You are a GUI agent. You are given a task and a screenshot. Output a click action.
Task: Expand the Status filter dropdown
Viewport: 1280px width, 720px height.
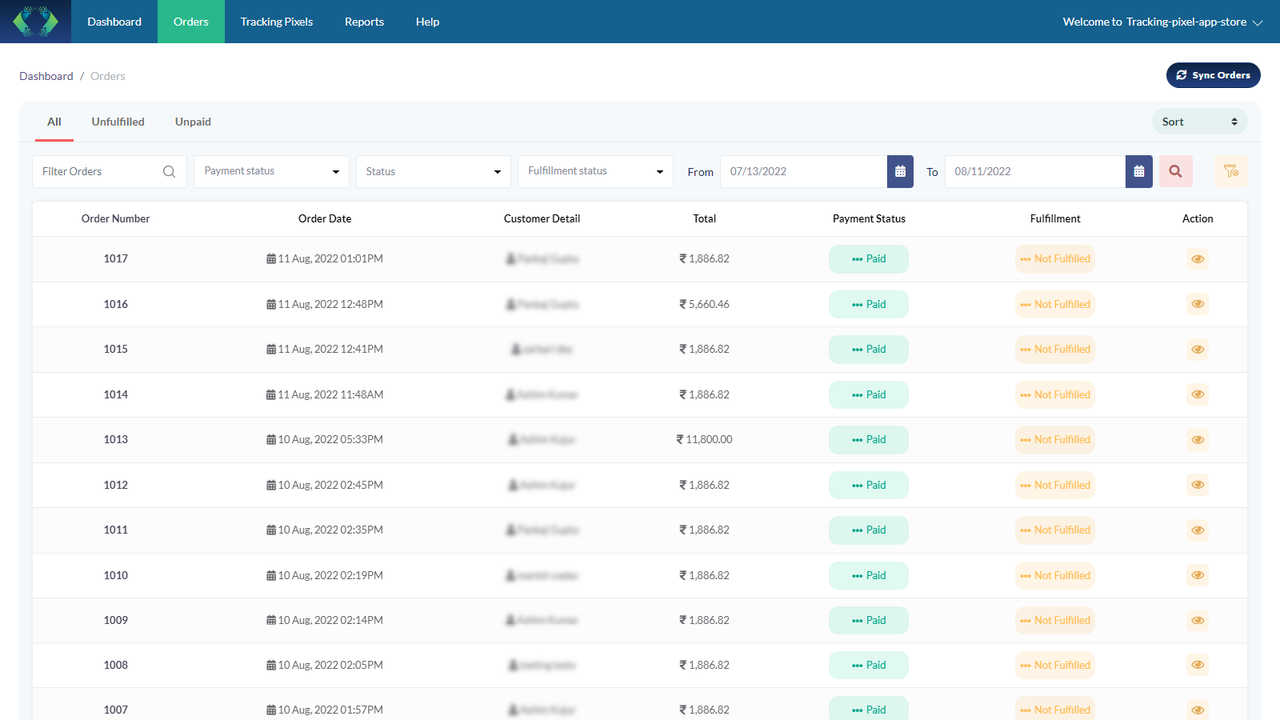433,171
